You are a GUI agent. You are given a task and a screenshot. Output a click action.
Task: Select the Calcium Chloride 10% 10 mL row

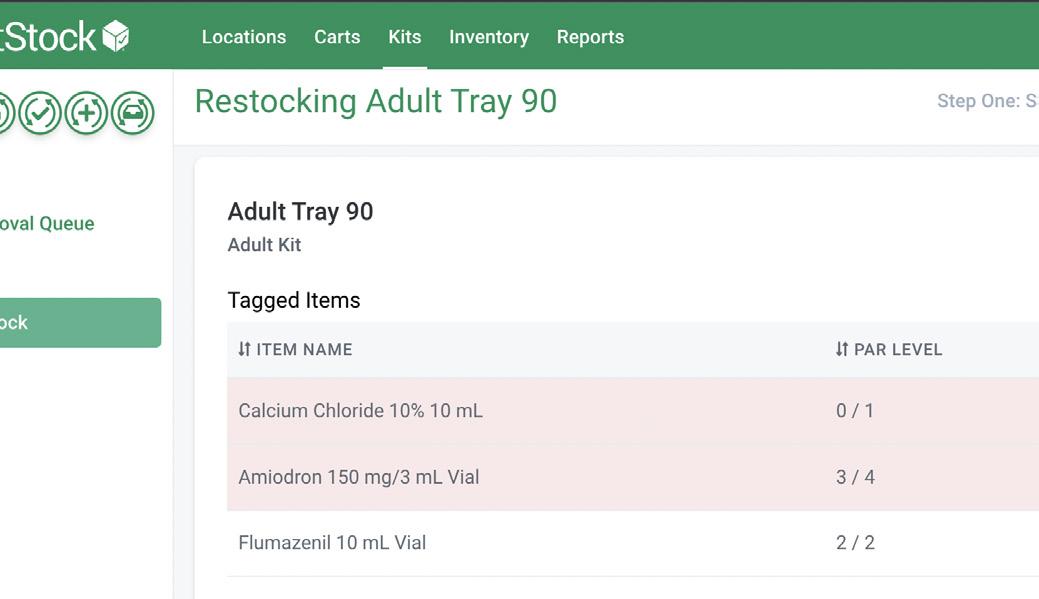(360, 411)
